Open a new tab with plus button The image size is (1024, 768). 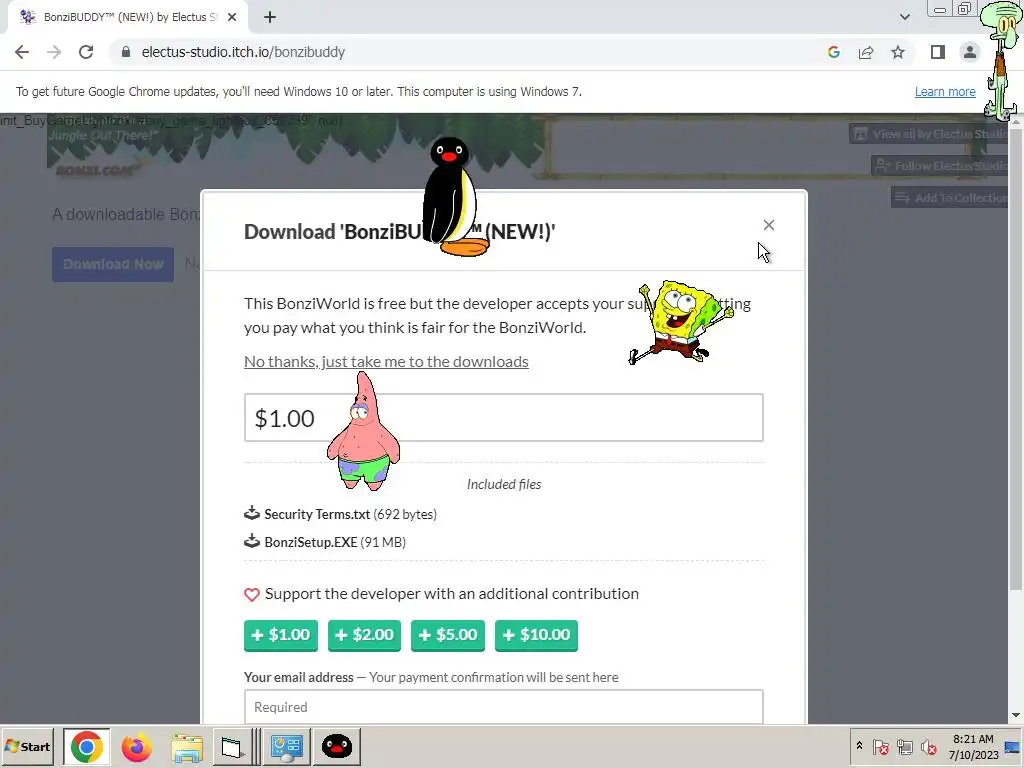[x=270, y=17]
